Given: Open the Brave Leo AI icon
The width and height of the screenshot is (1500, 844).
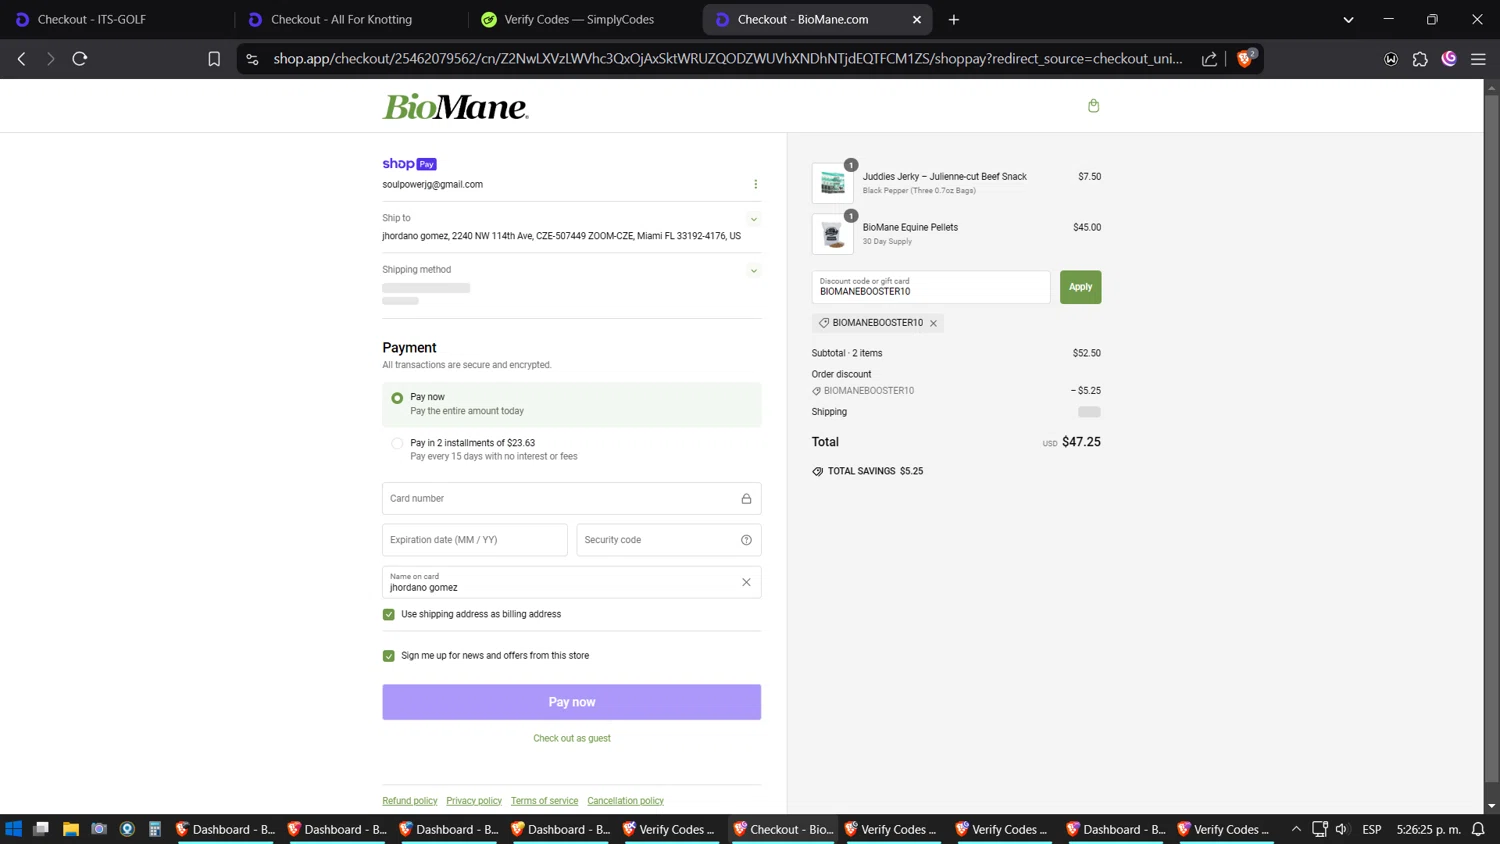Looking at the screenshot, I should (1449, 59).
